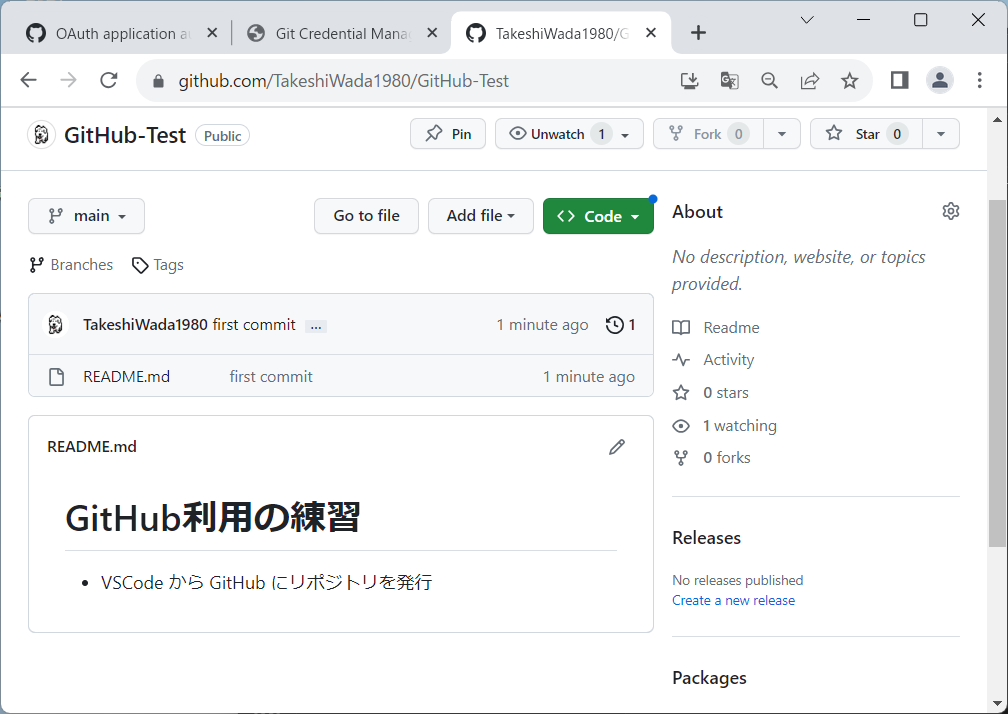Image resolution: width=1008 pixels, height=714 pixels.
Task: Open repository settings gear next to About
Action: click(950, 211)
